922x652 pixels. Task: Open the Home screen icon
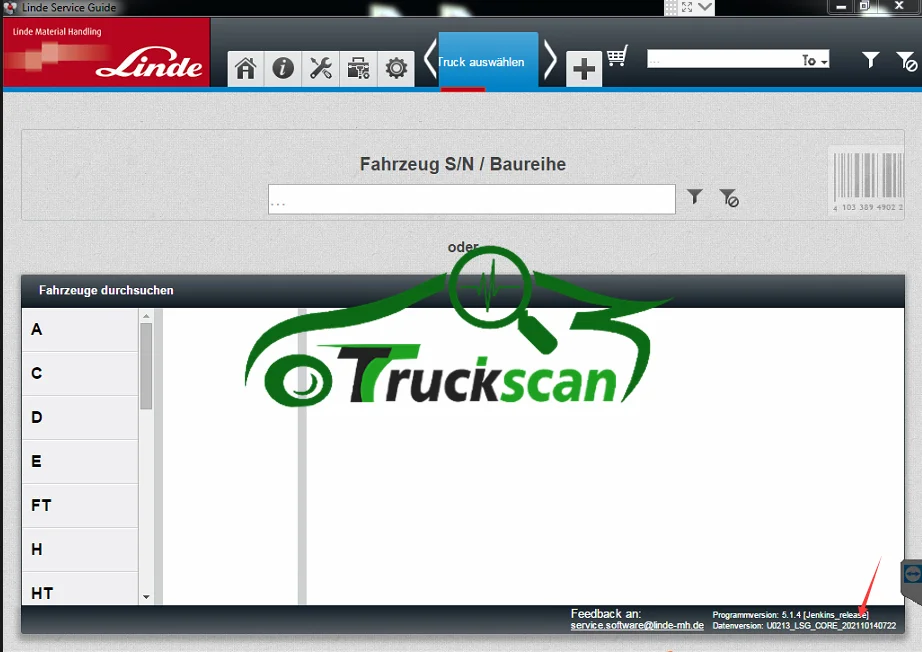click(246, 68)
